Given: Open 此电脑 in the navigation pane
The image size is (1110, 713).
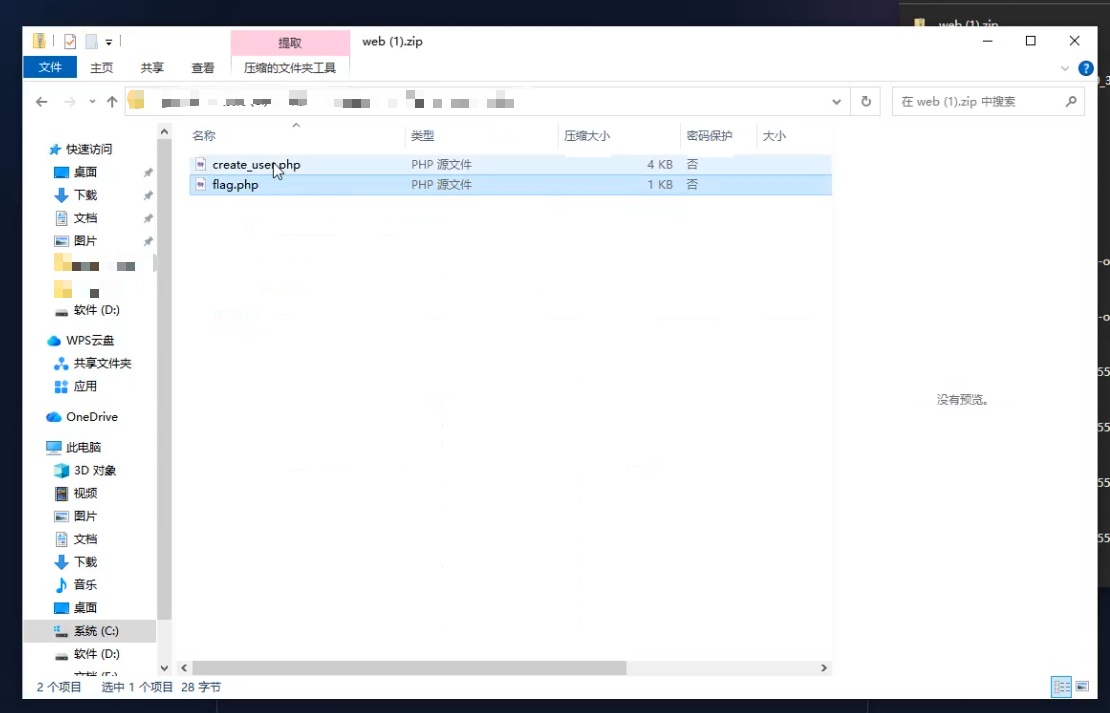Looking at the screenshot, I should click(84, 447).
